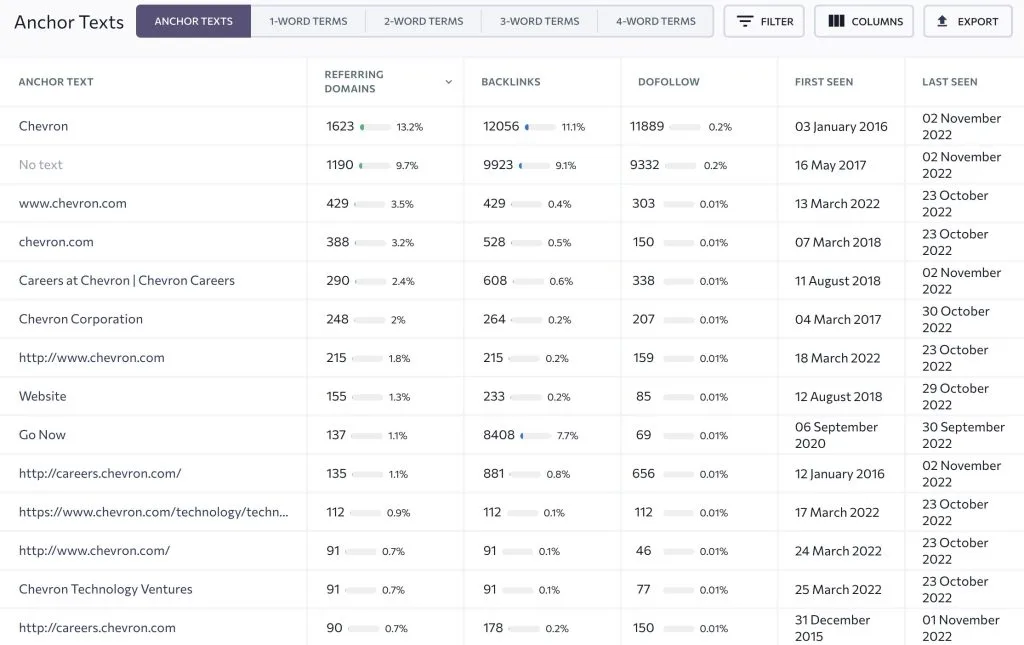This screenshot has width=1024, height=645.
Task: Select the 2-Word Terms tab
Action: [423, 21]
